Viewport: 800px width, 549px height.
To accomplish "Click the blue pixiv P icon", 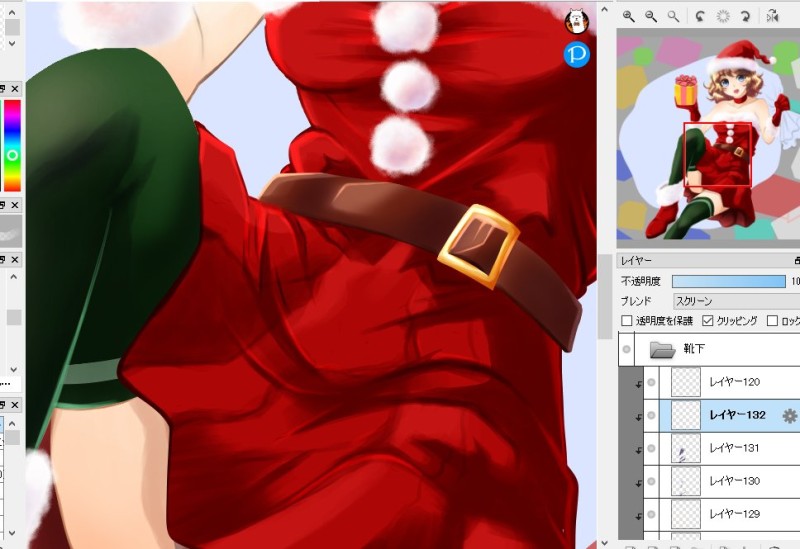I will (577, 54).
